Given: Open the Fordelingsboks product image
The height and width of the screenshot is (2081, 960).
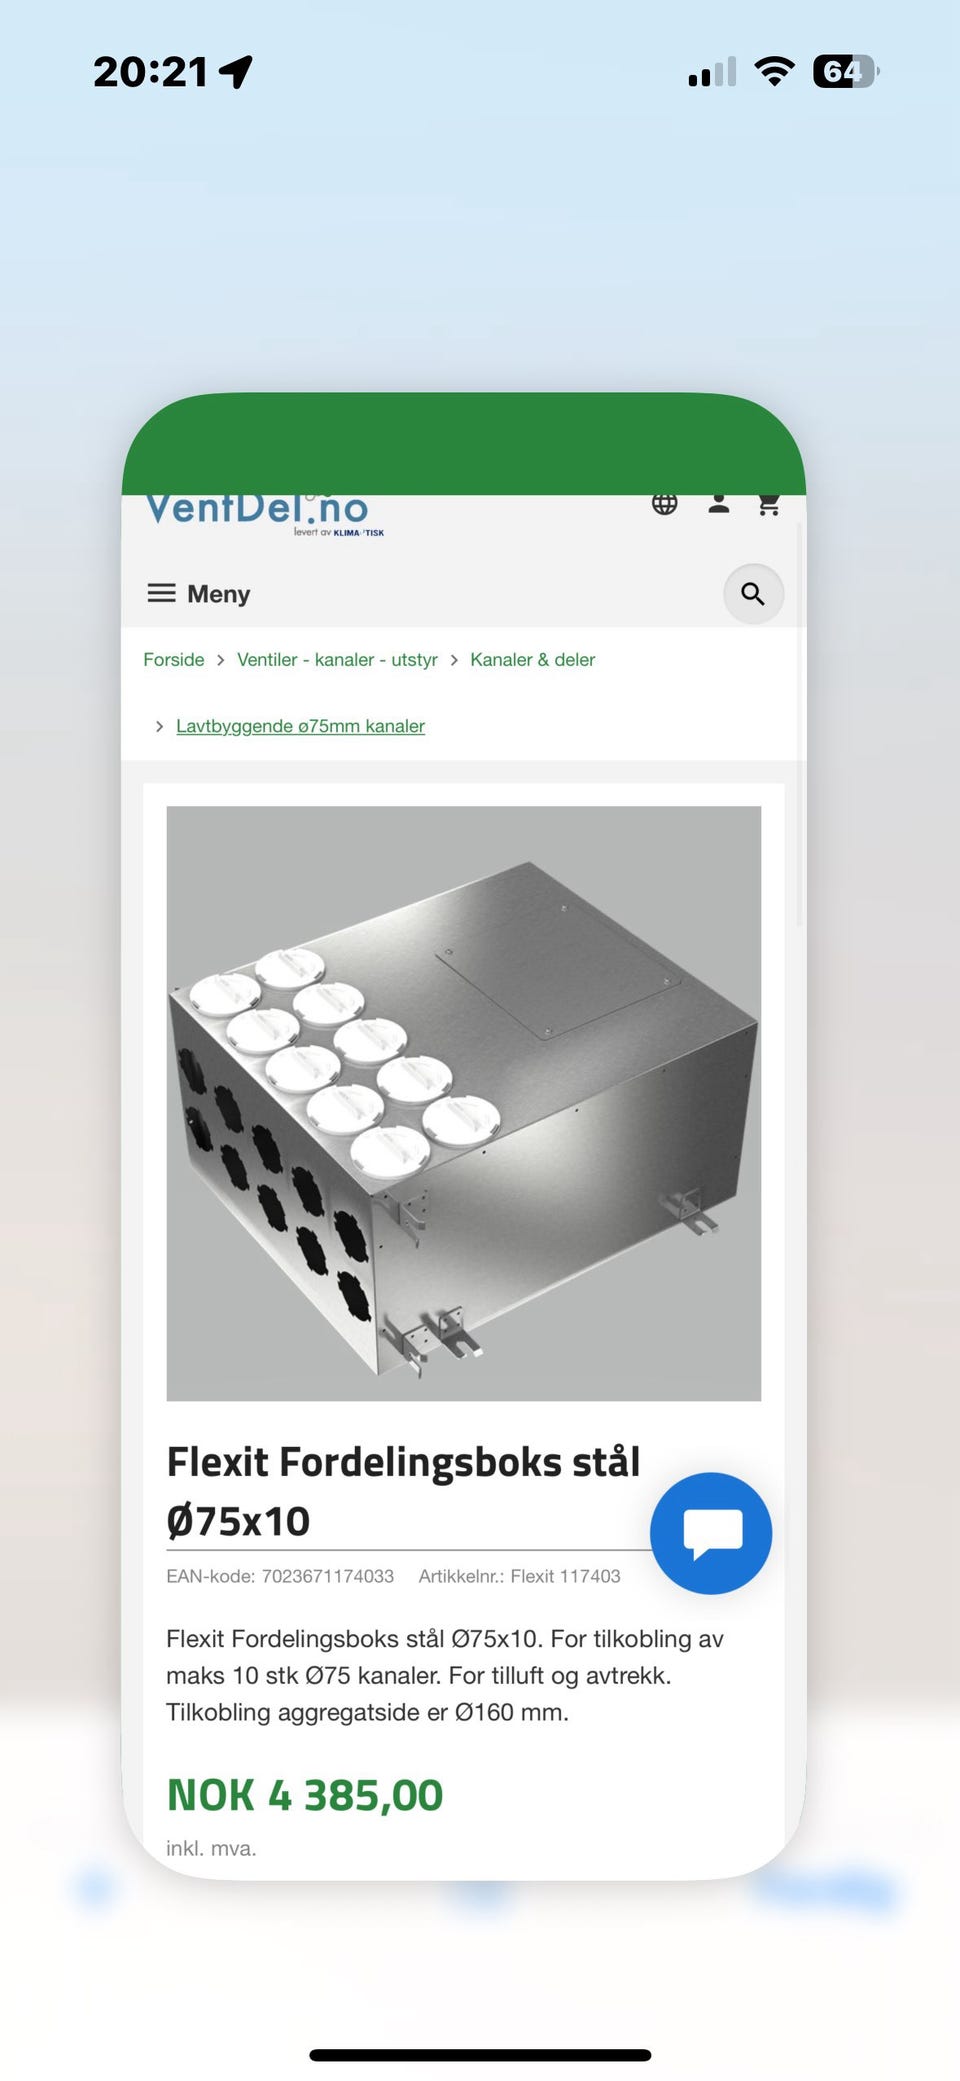Looking at the screenshot, I should point(463,1103).
